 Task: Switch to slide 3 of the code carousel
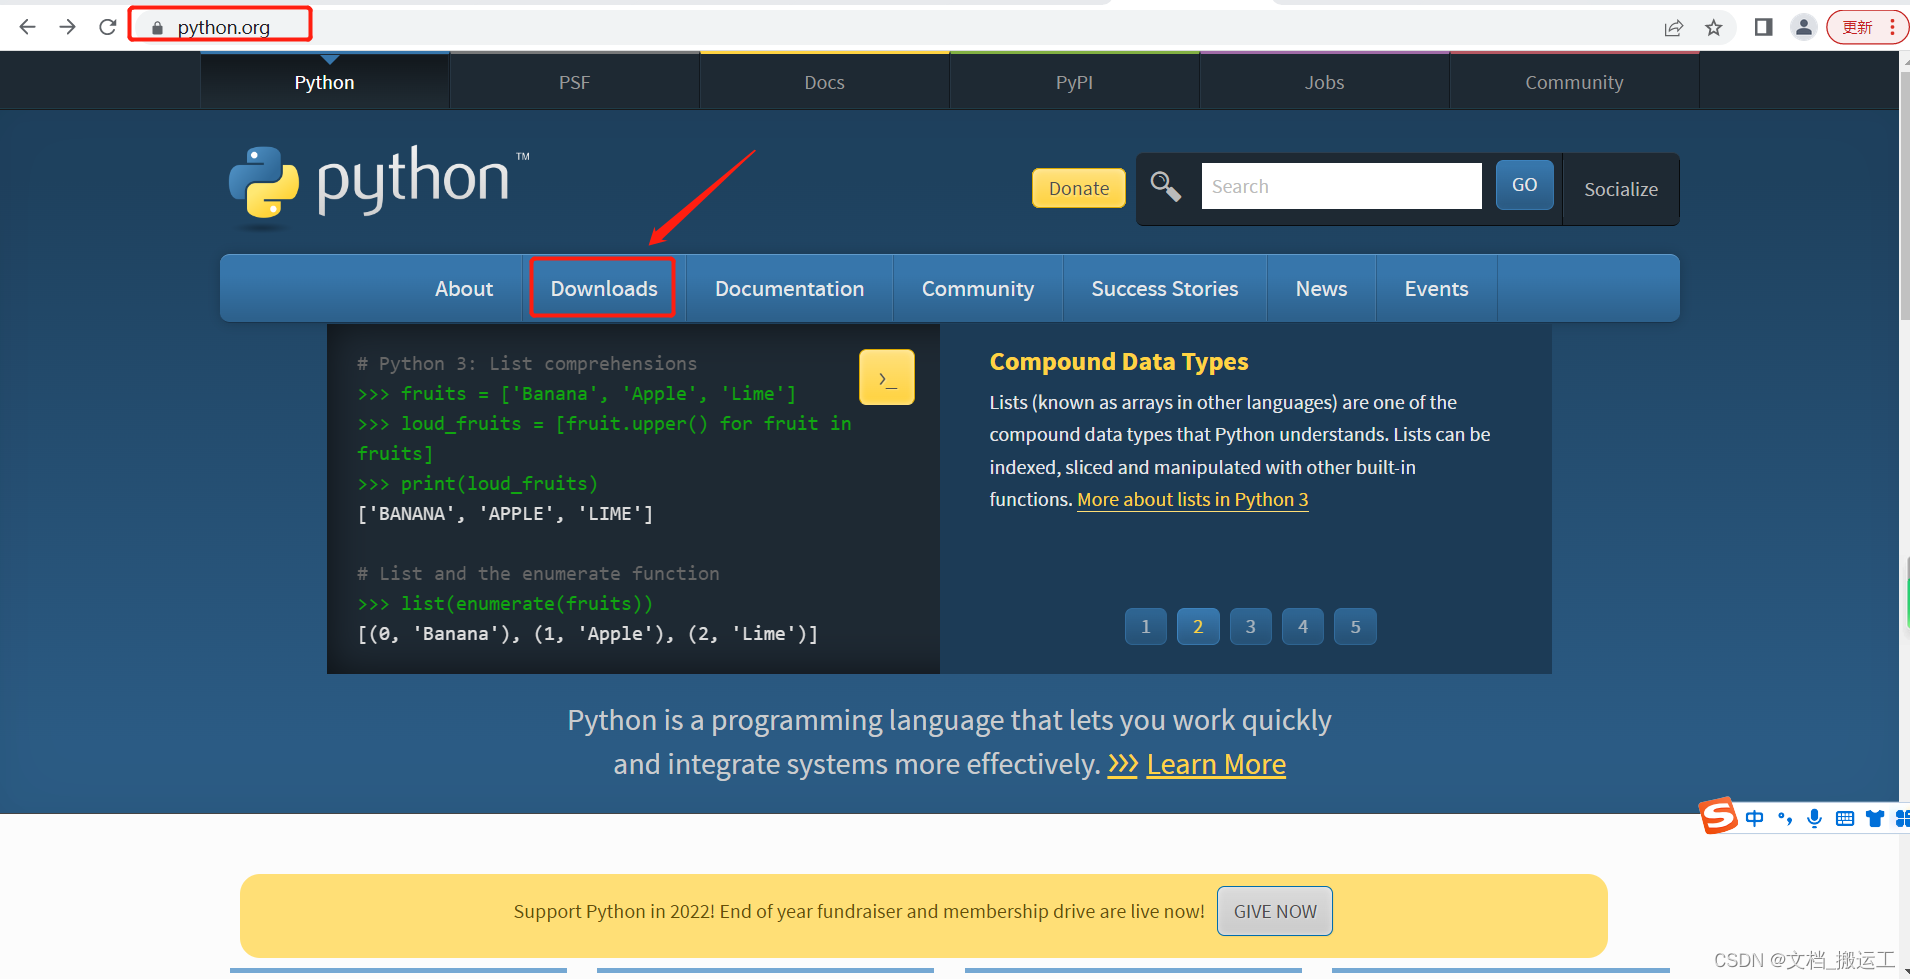point(1250,627)
